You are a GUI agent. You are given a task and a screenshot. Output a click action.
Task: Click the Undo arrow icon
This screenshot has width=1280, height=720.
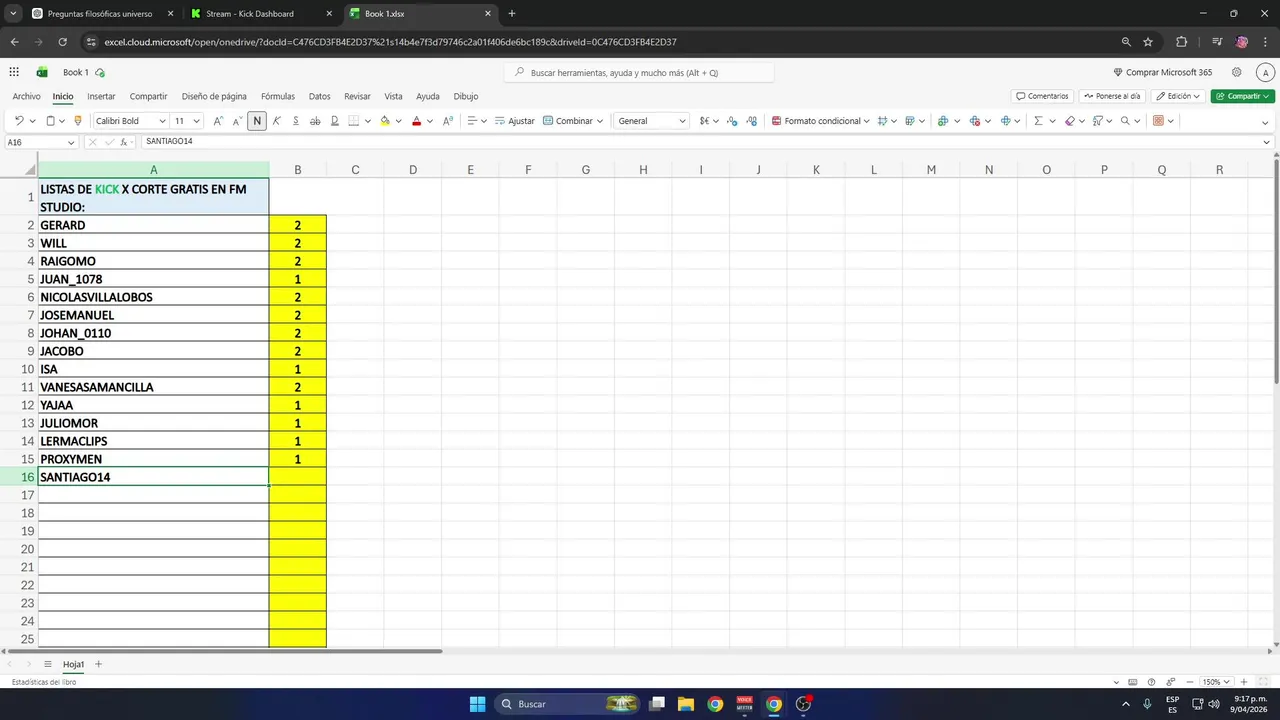pyautogui.click(x=19, y=121)
